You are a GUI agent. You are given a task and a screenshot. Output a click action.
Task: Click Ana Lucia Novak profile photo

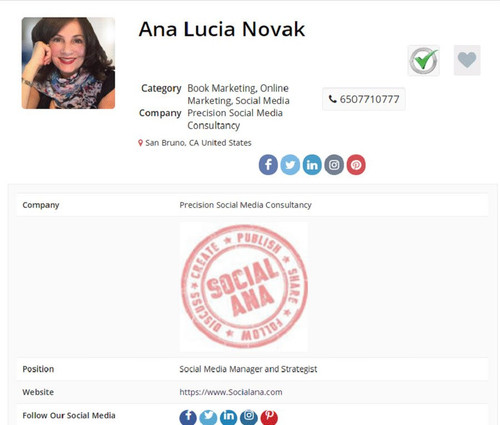pyautogui.click(x=68, y=63)
